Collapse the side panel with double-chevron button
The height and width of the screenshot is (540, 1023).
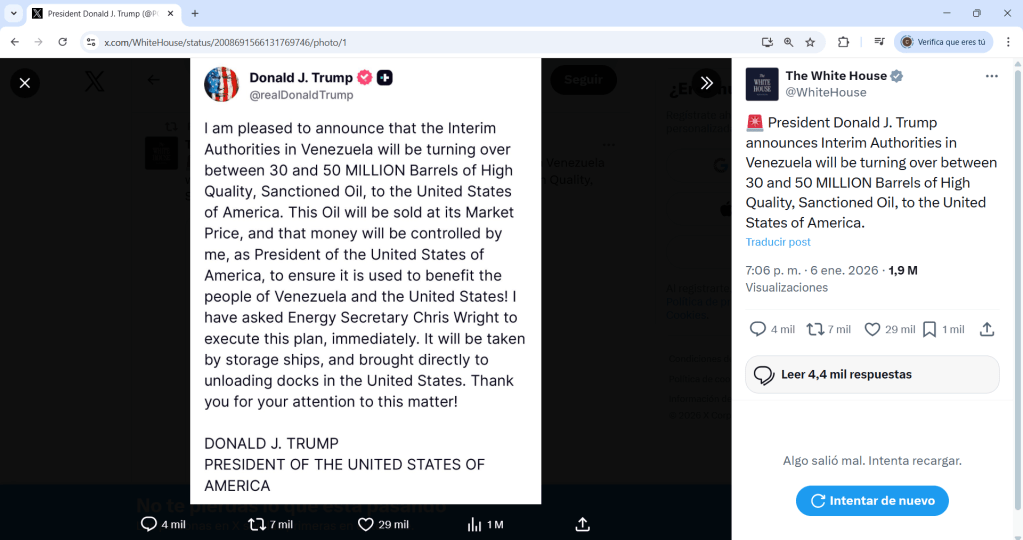tap(706, 83)
